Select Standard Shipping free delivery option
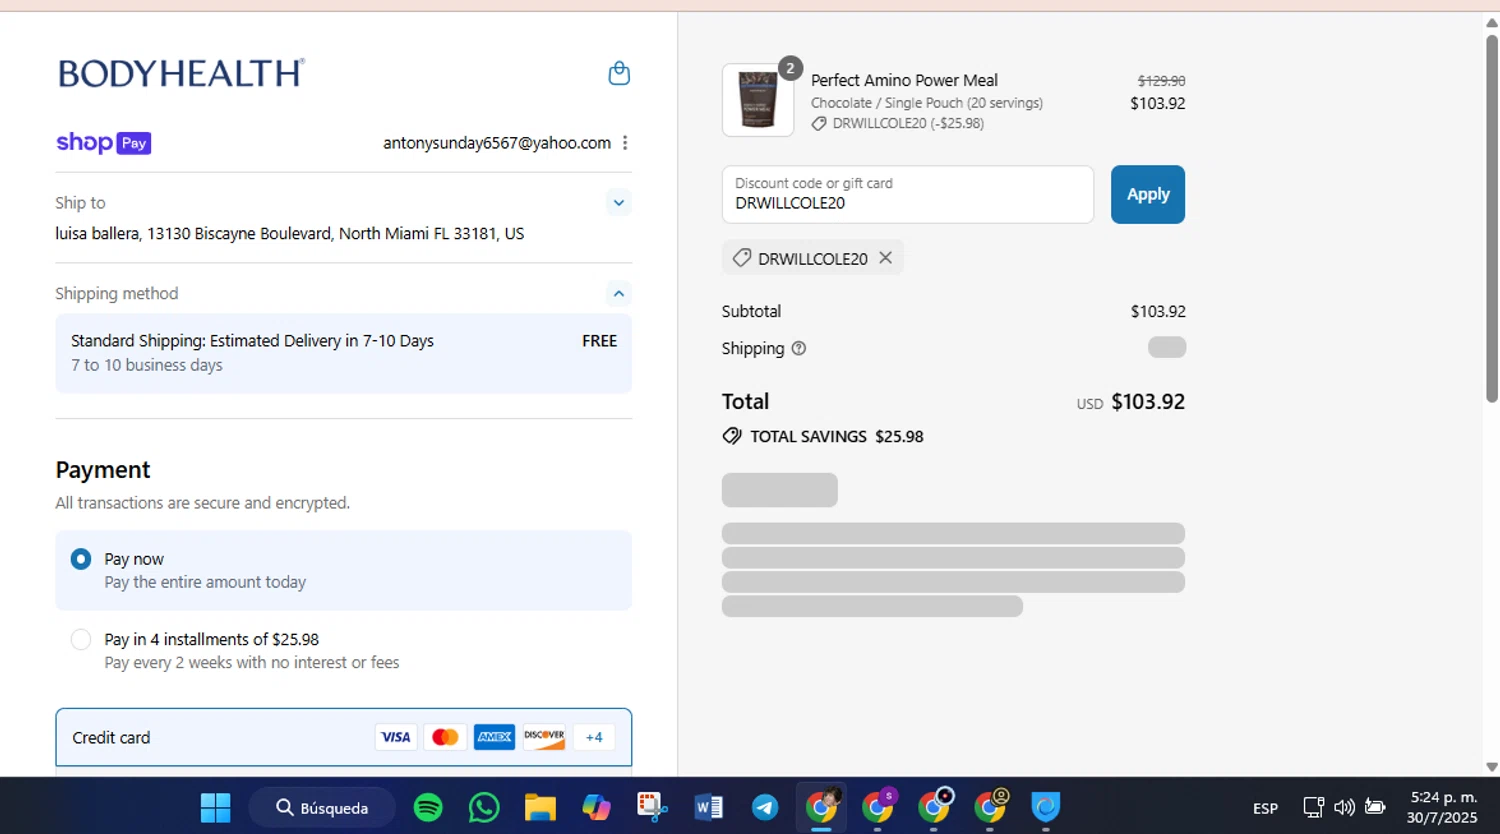The width and height of the screenshot is (1500, 834). coord(344,353)
